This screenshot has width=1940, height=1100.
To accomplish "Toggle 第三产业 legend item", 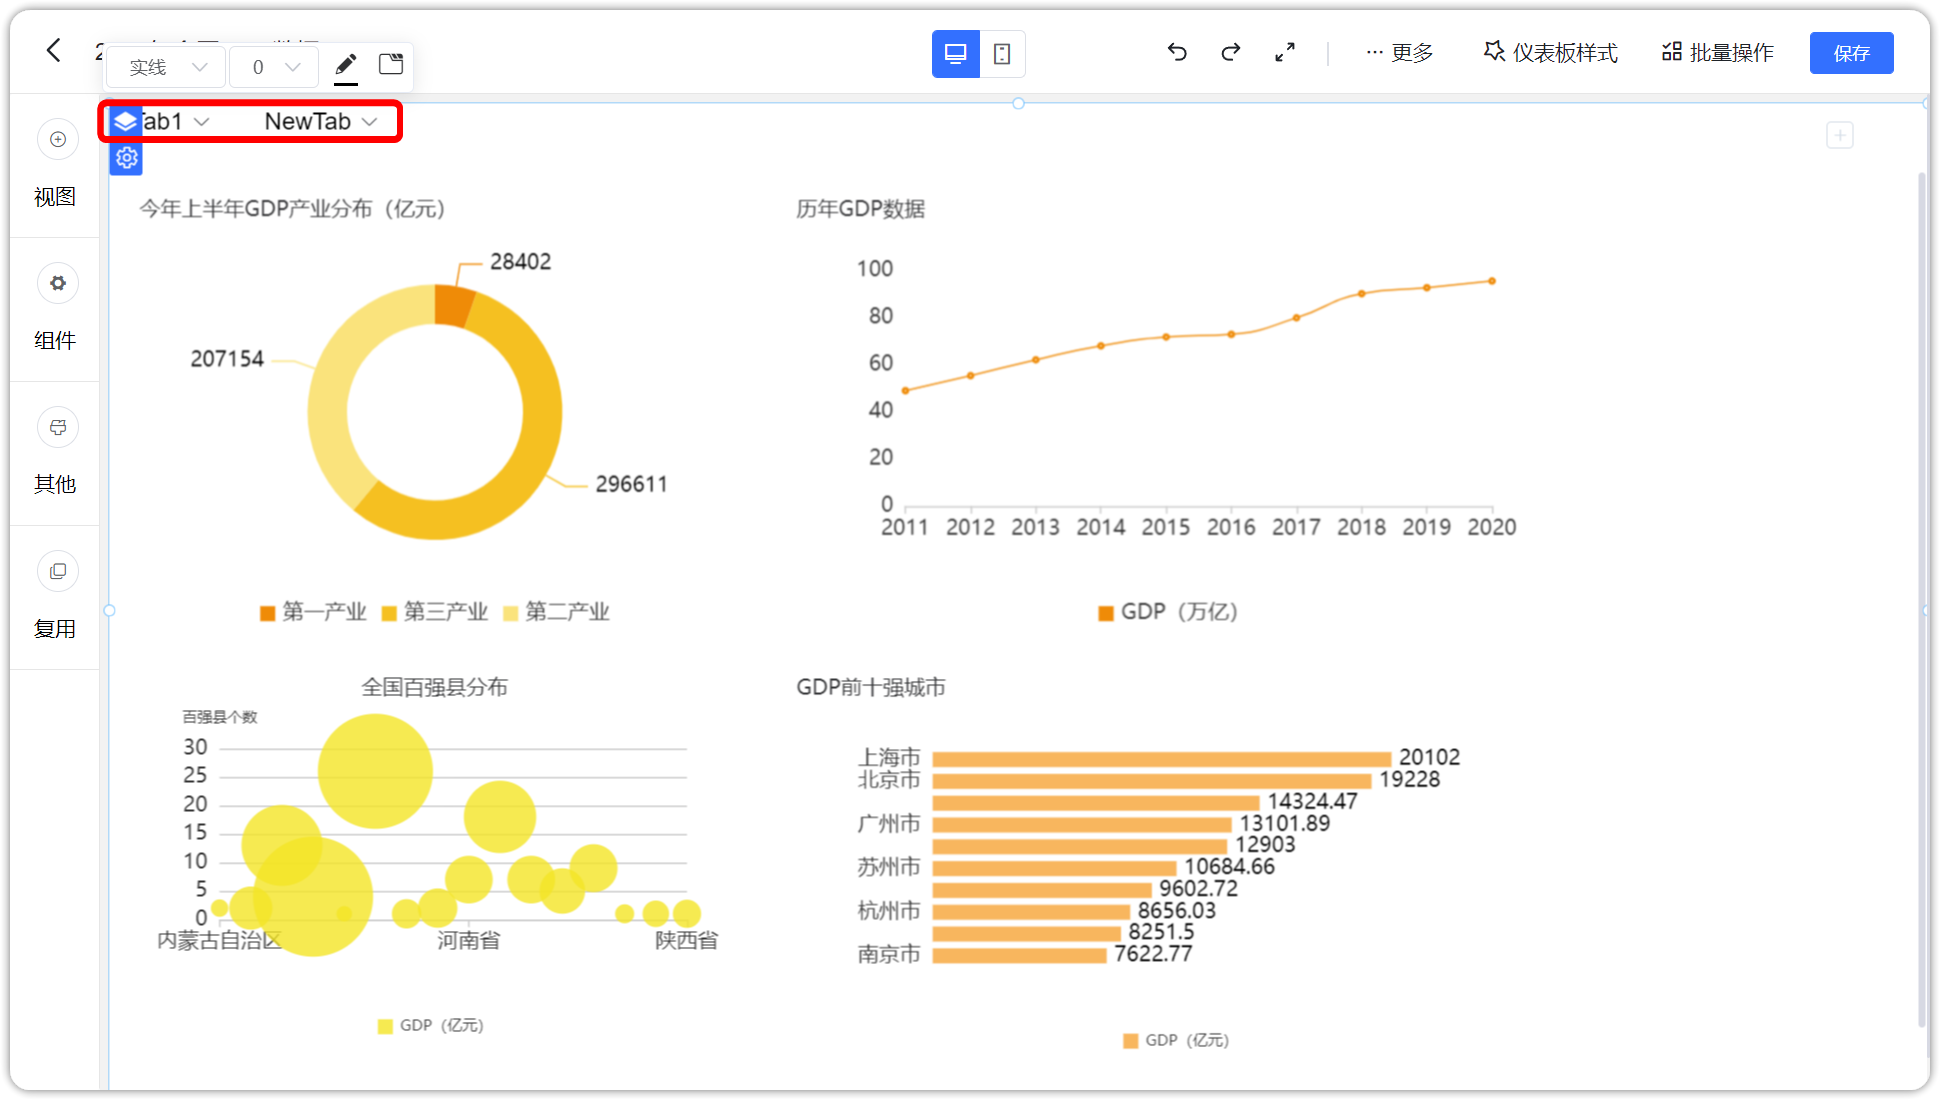I will point(435,612).
